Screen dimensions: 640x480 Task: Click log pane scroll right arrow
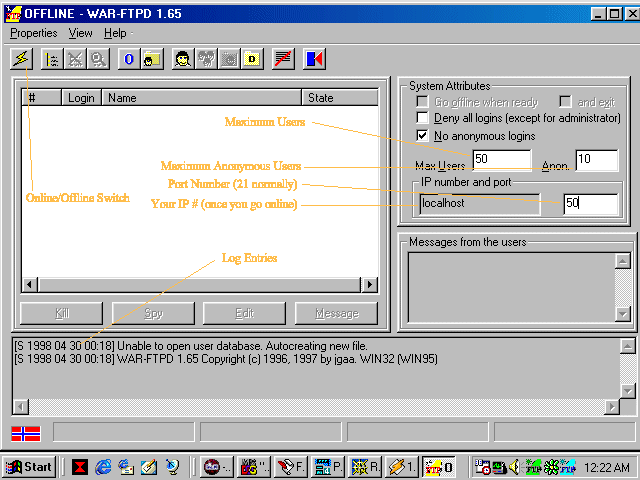point(612,407)
